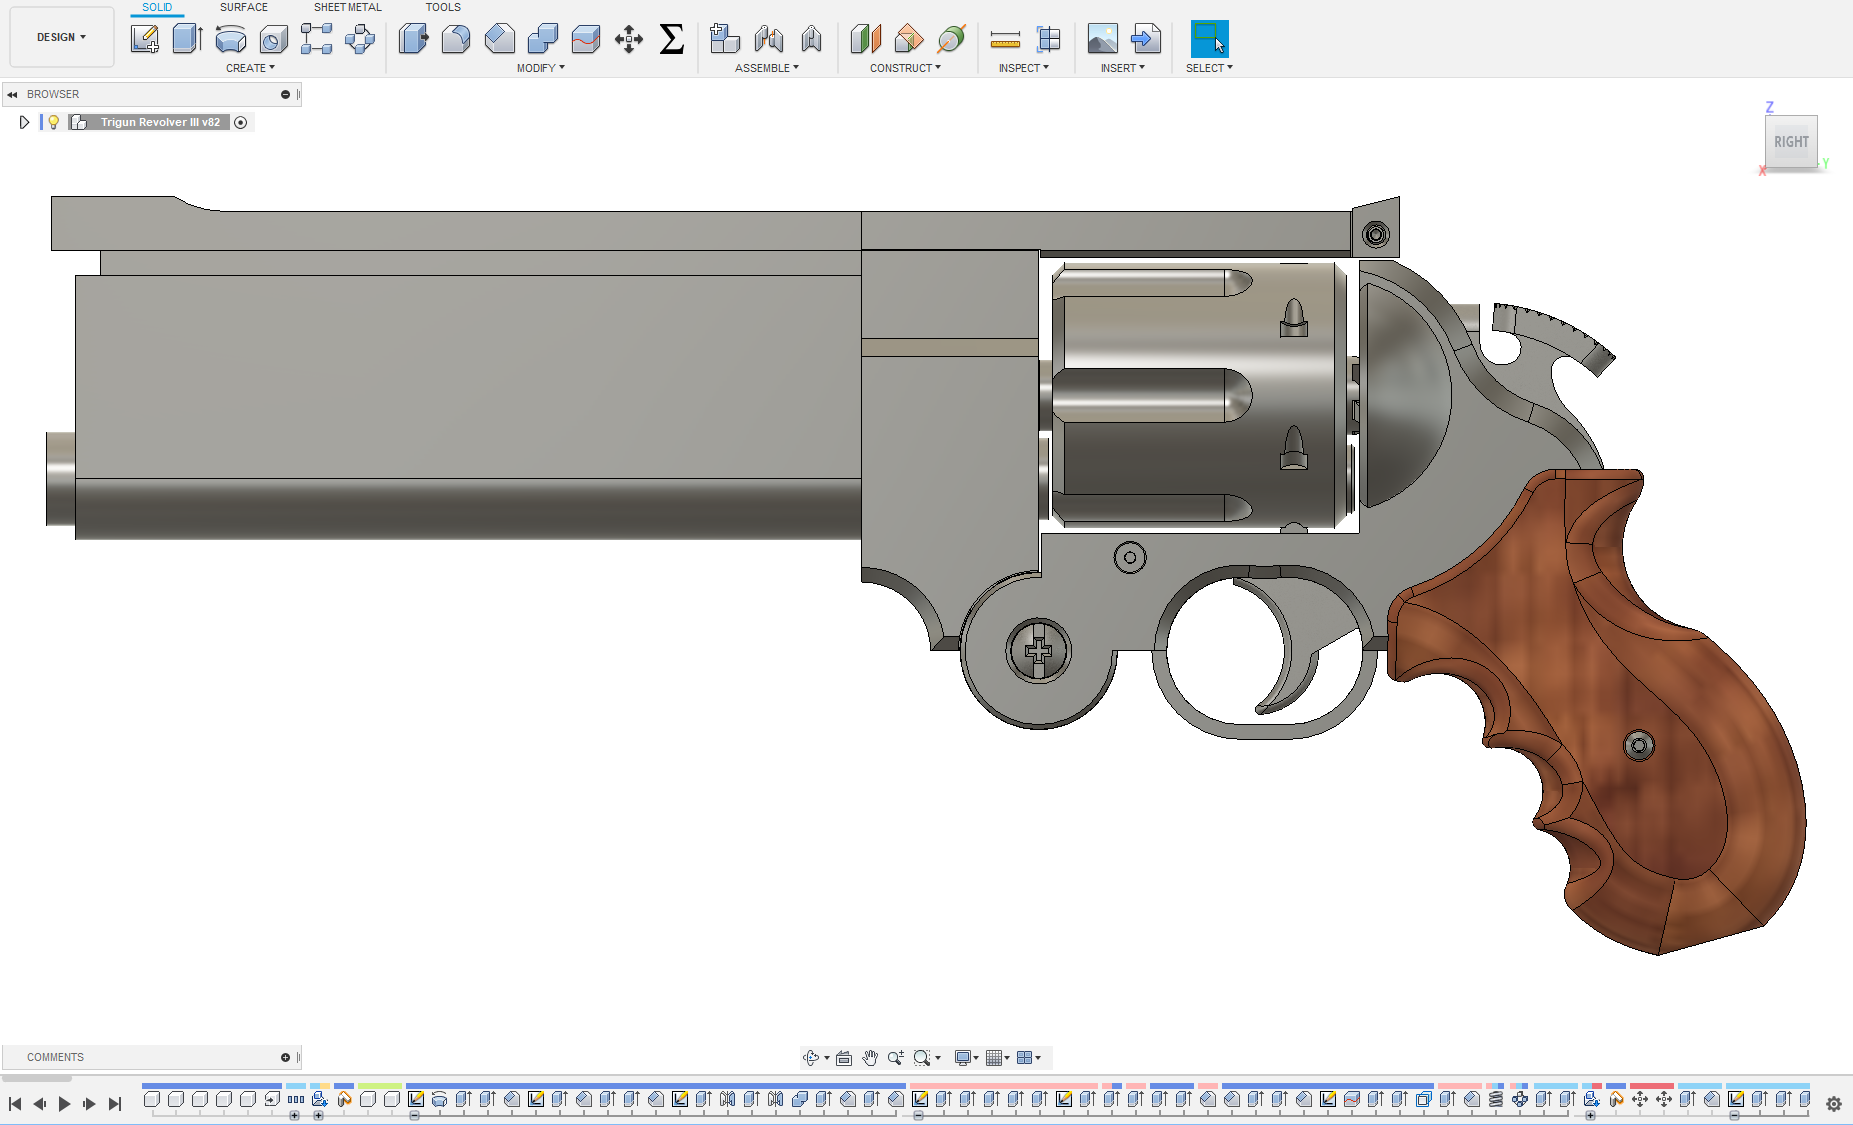The image size is (1853, 1125).
Task: Click the Move/Copy arrows icon
Action: tap(629, 39)
